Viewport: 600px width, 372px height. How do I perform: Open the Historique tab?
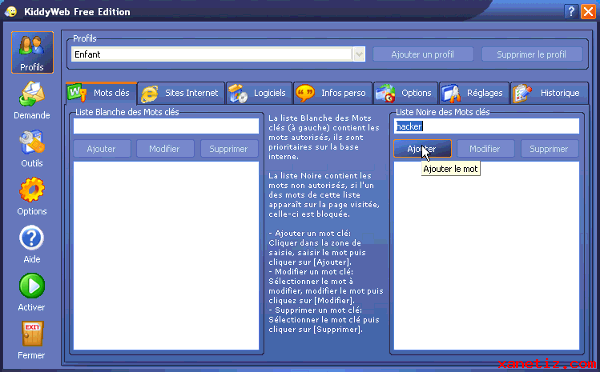tap(549, 93)
